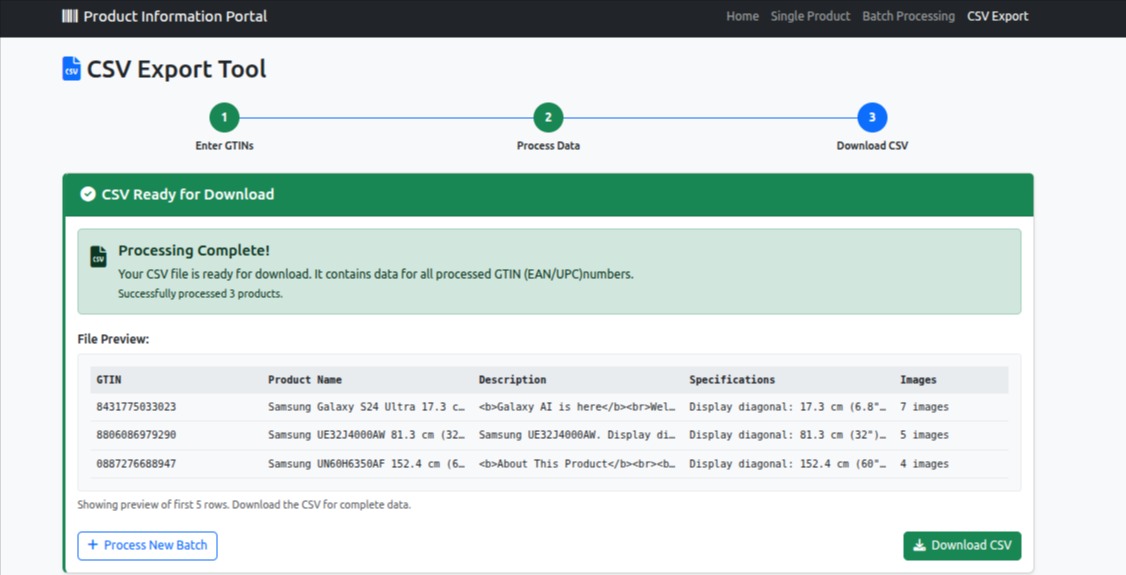
Task: Click Display diagonal: 17.3 cm specification cell
Action: (788, 407)
